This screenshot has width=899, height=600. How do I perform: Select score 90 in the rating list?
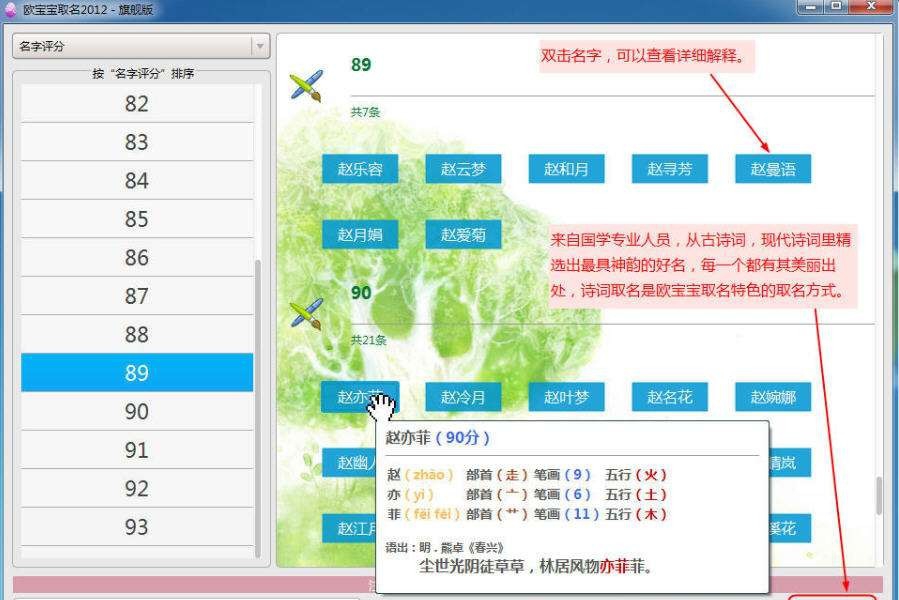135,411
